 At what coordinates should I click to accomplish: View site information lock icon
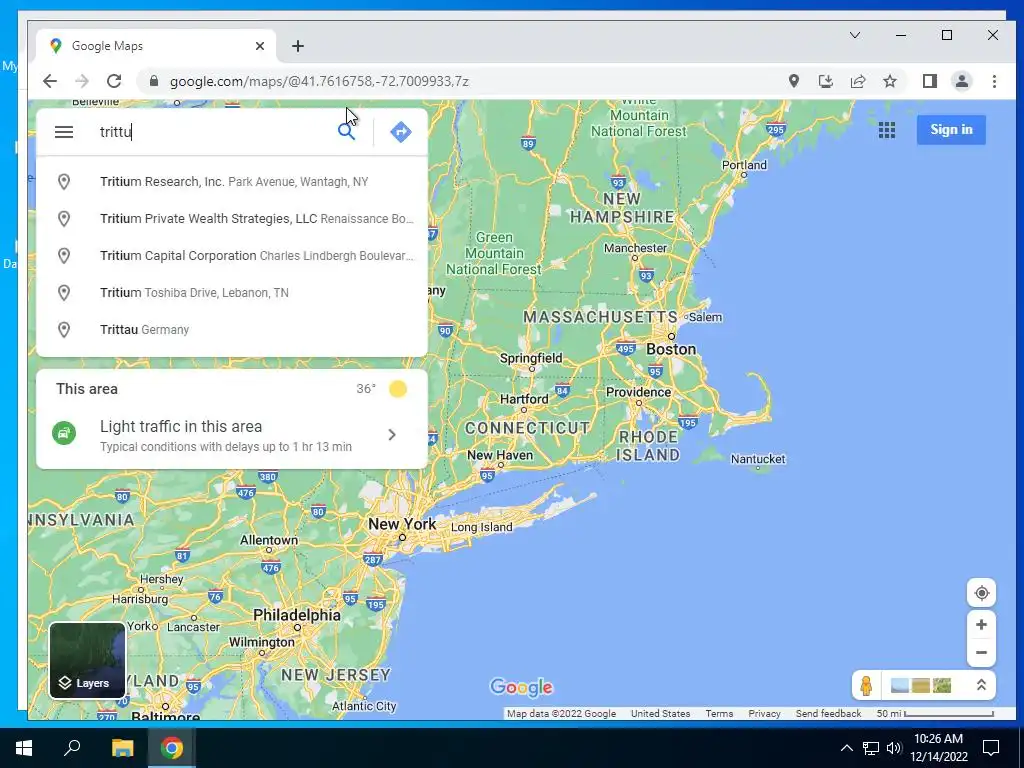tap(153, 81)
